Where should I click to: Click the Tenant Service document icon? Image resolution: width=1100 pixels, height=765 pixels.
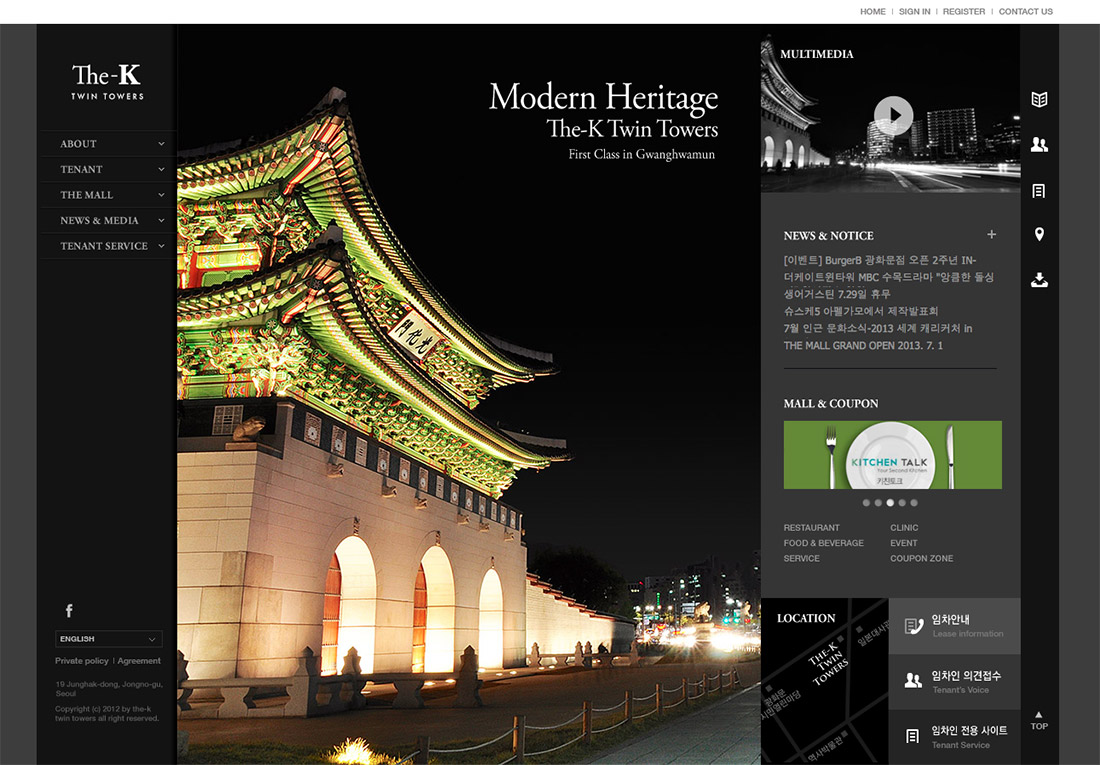pos(912,736)
